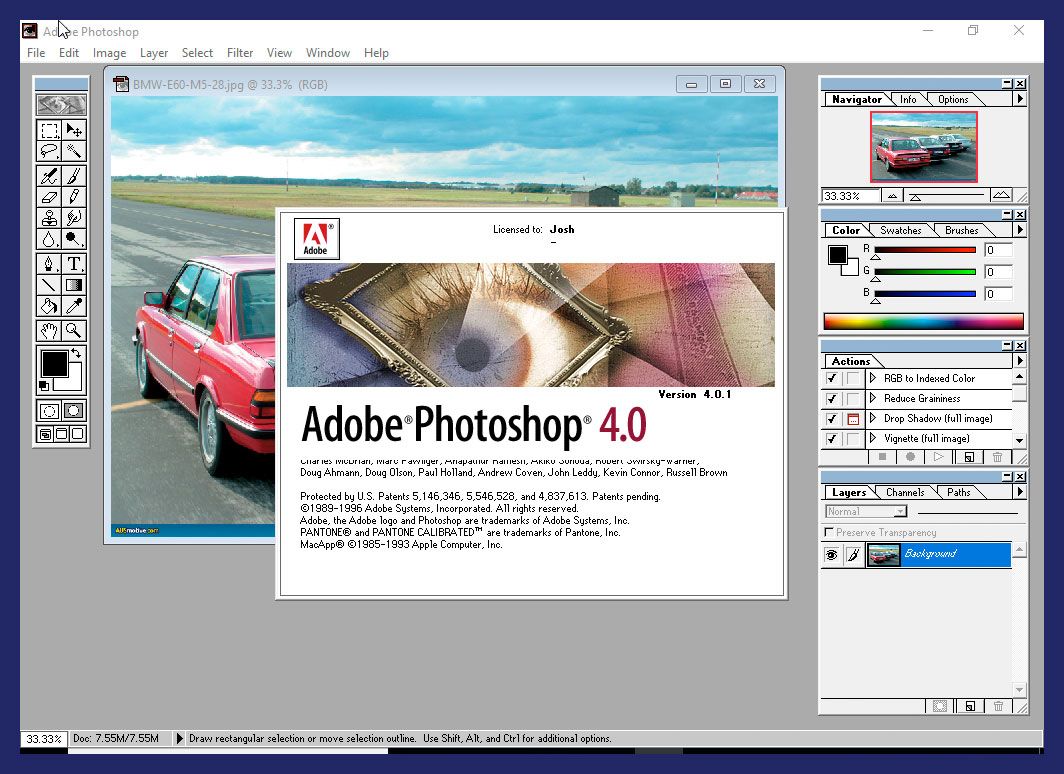The height and width of the screenshot is (774, 1064).
Task: Toggle the RGB to Indexed Color action checkmark
Action: pos(831,379)
